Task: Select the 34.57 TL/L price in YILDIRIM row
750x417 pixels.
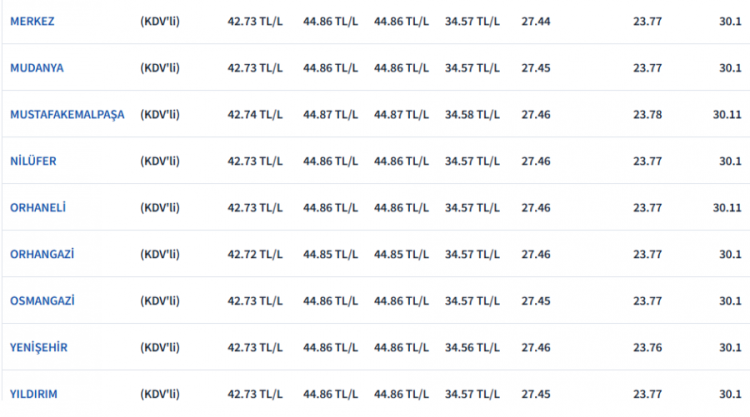Action: click(x=473, y=393)
